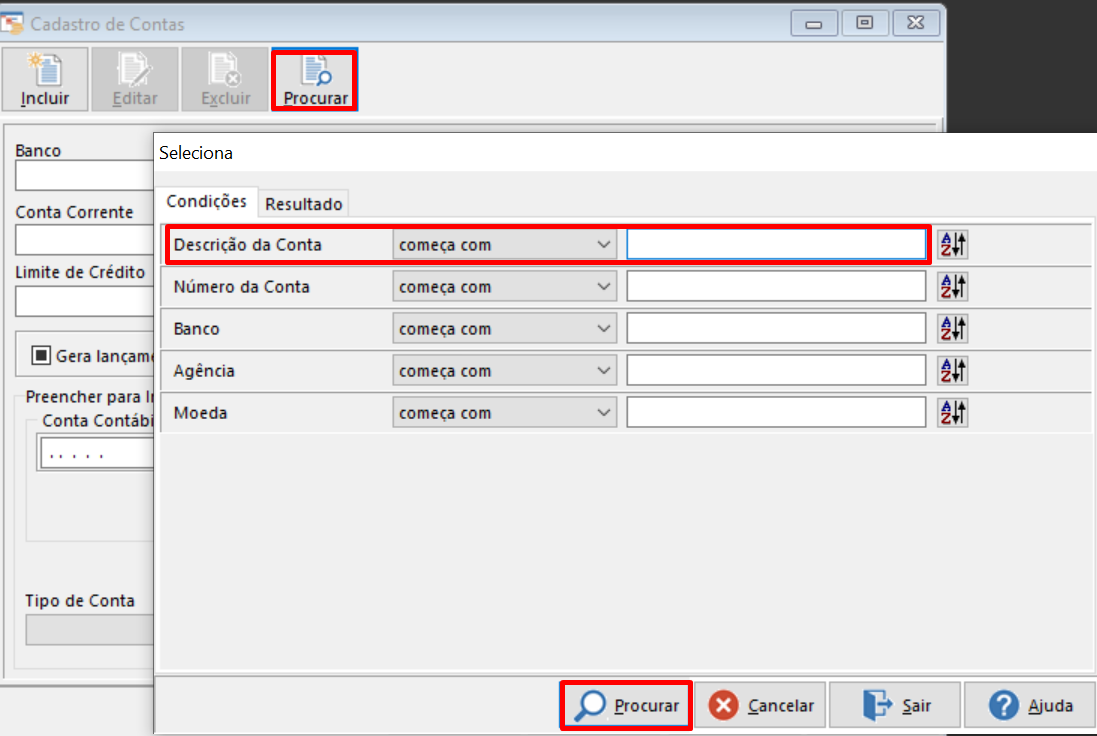
Task: Toggle the Gera lançamento checkbox
Action: click(41, 355)
